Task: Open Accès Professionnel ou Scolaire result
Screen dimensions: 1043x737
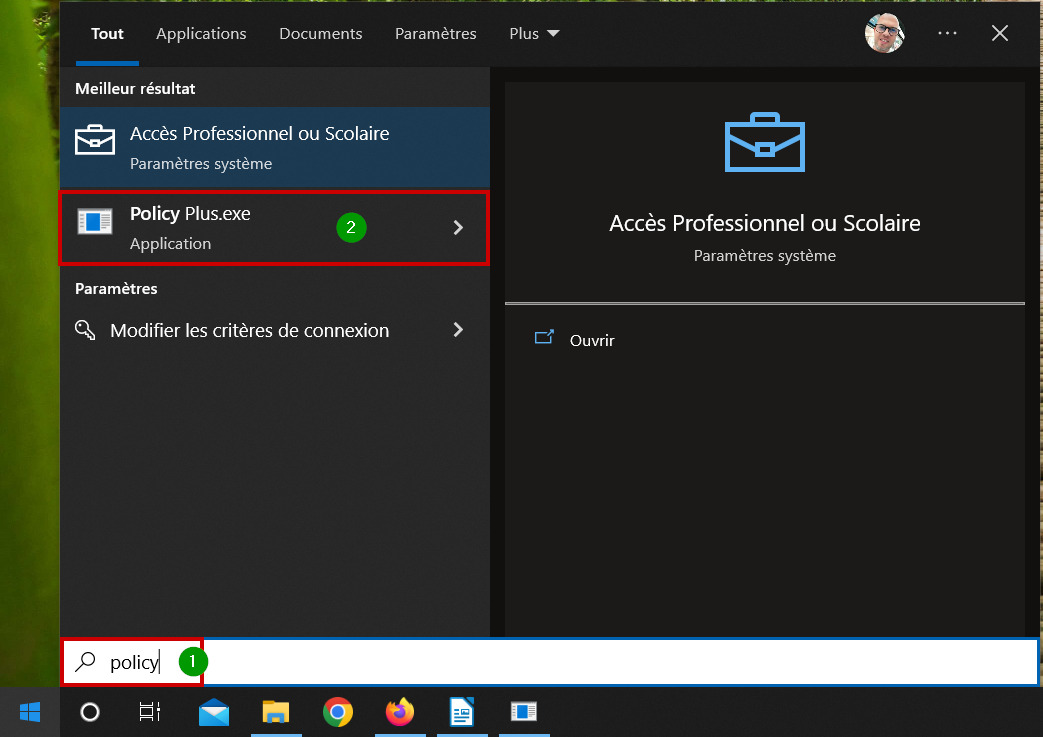Action: (x=275, y=147)
